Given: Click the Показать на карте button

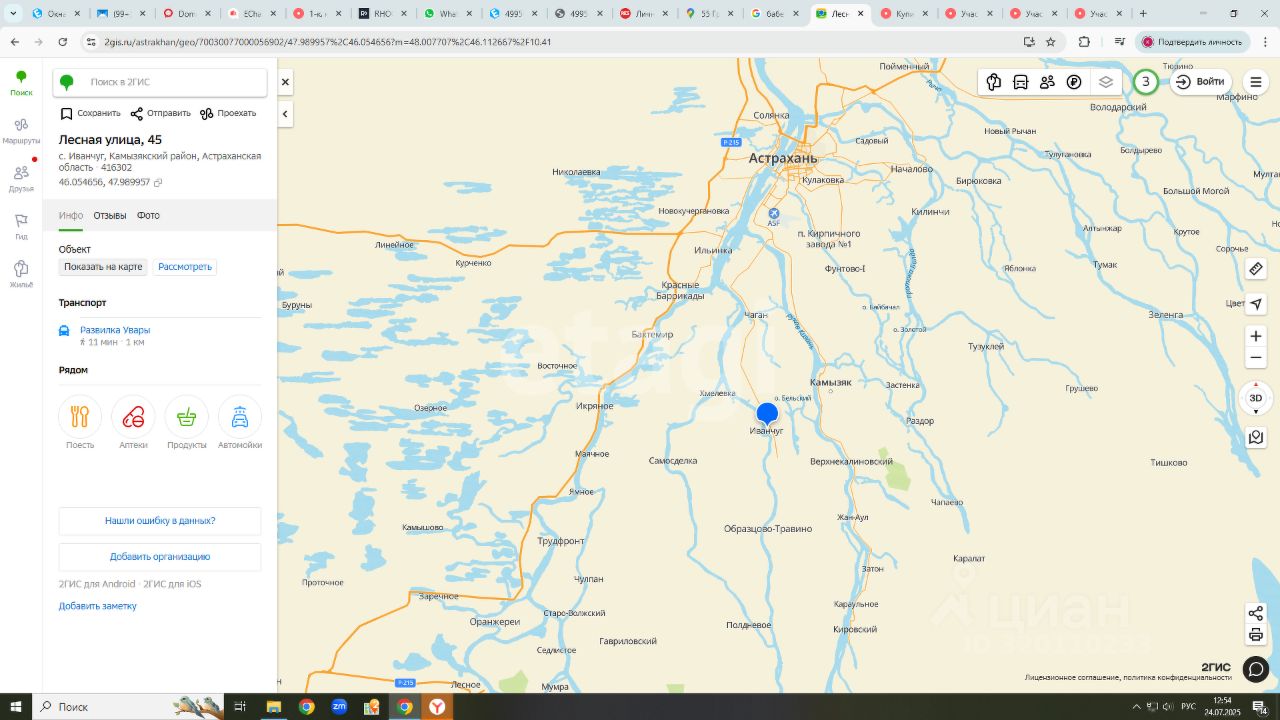Looking at the screenshot, I should click(x=103, y=267).
